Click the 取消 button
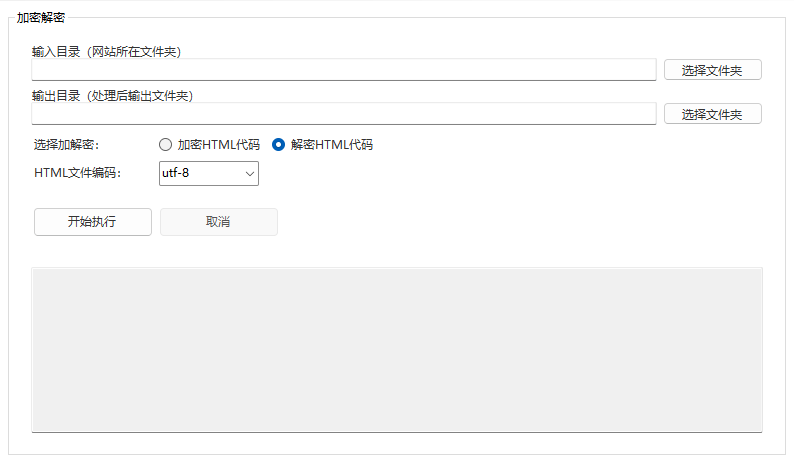Image resolution: width=794 pixels, height=459 pixels. (x=218, y=222)
